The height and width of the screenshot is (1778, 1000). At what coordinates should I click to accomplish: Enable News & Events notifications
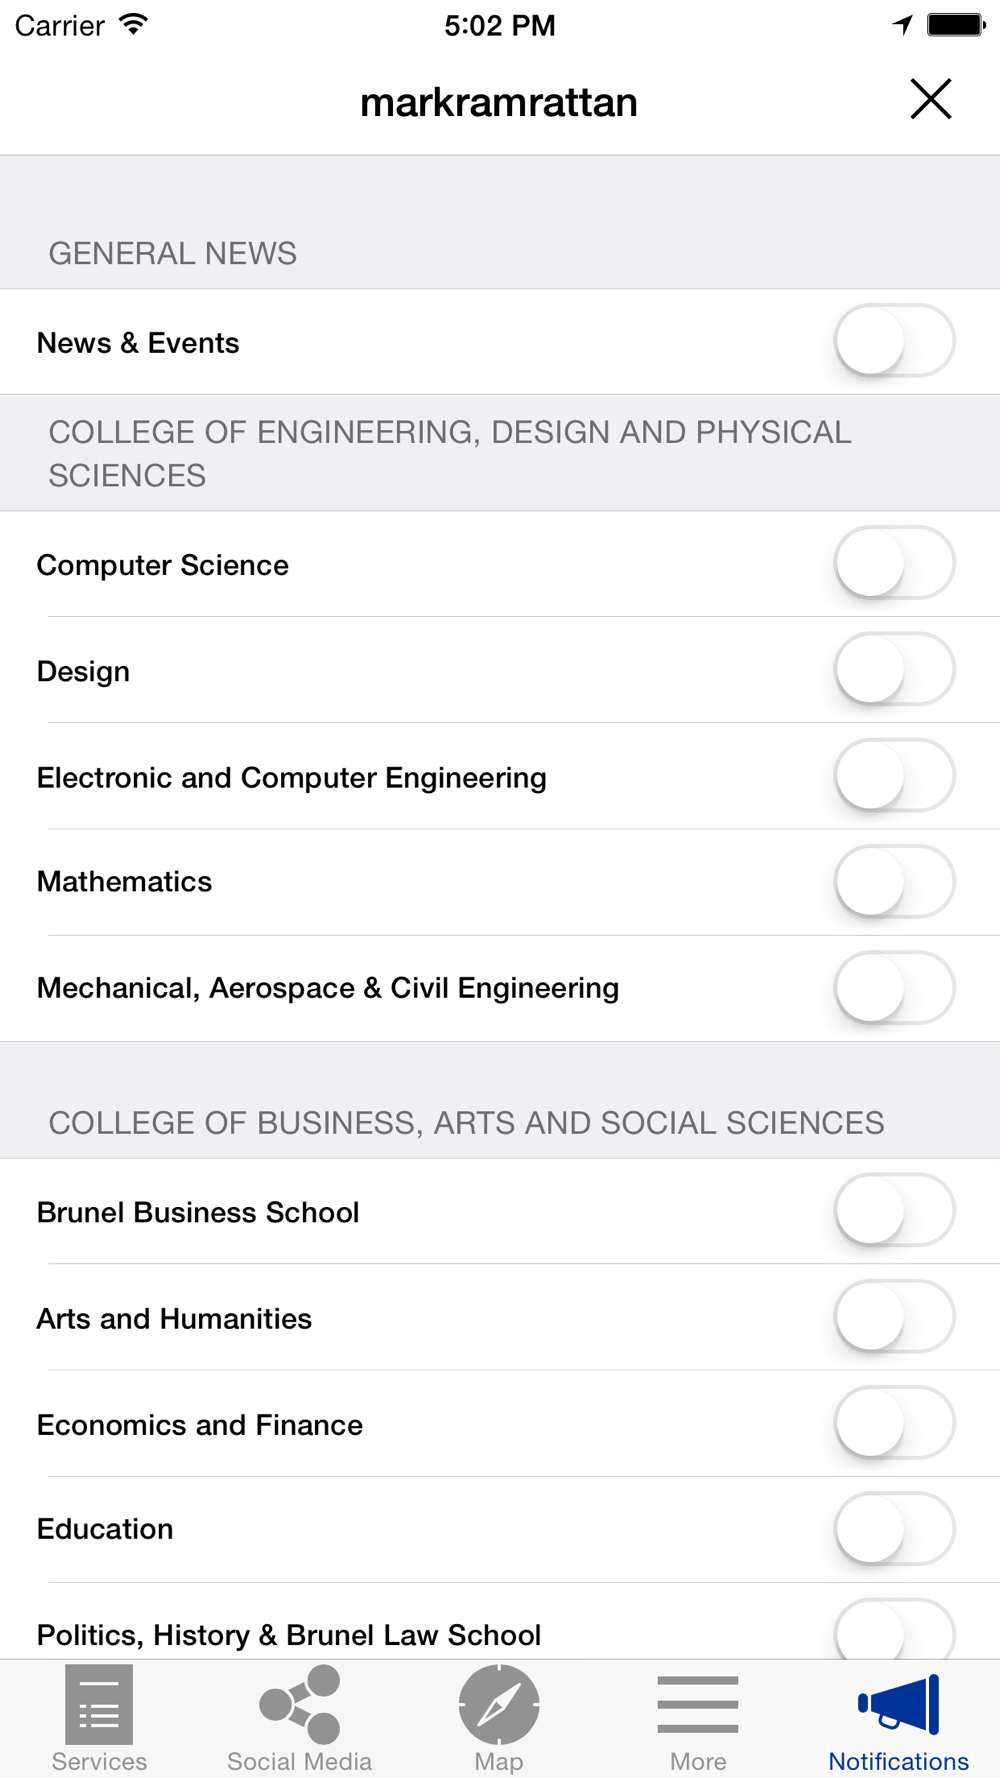tap(894, 342)
